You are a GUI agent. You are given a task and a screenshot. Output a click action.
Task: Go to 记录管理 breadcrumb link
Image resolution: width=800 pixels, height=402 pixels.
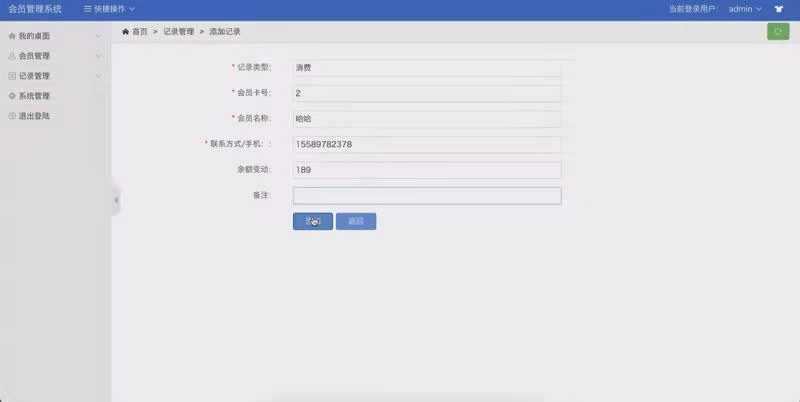pyautogui.click(x=179, y=32)
